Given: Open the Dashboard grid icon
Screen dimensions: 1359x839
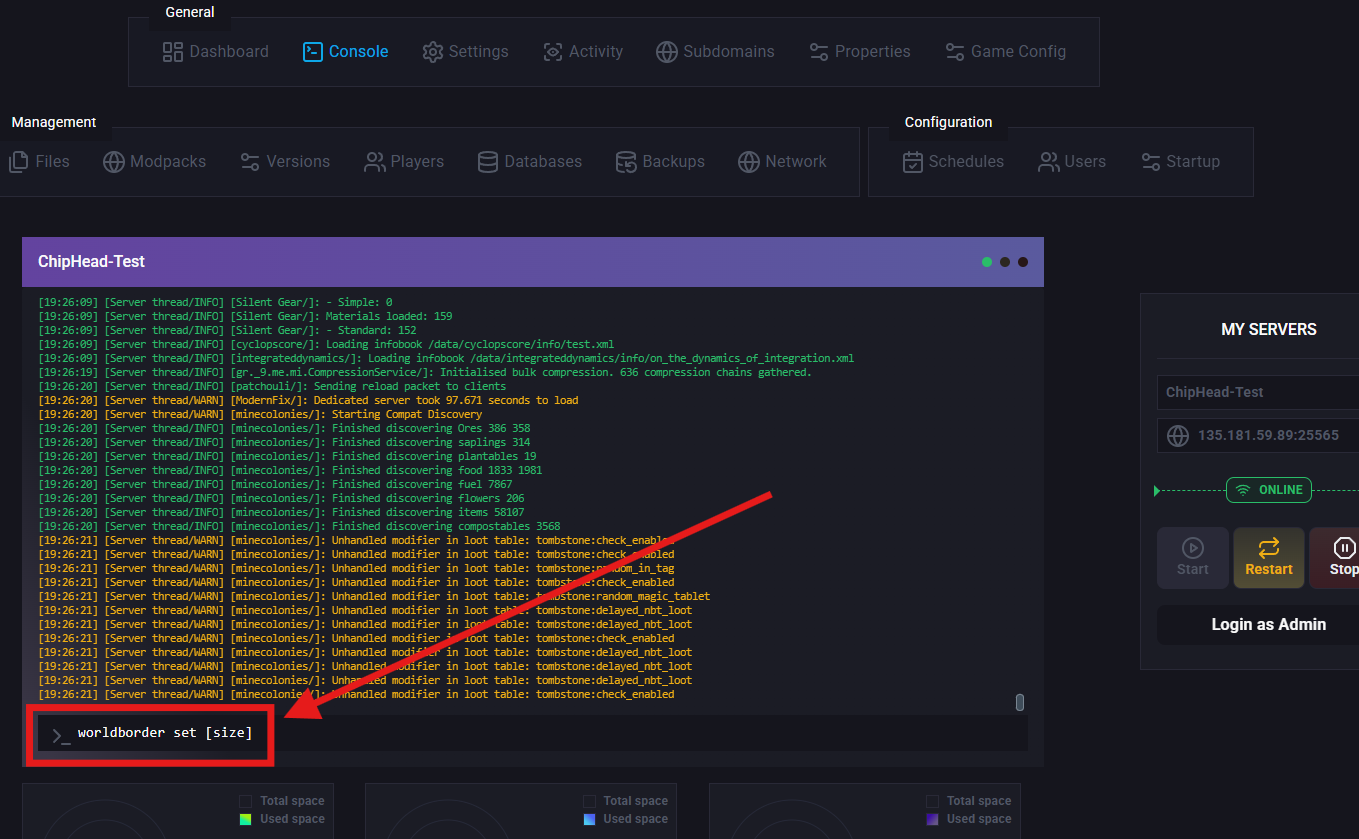Looking at the screenshot, I should click(x=173, y=52).
